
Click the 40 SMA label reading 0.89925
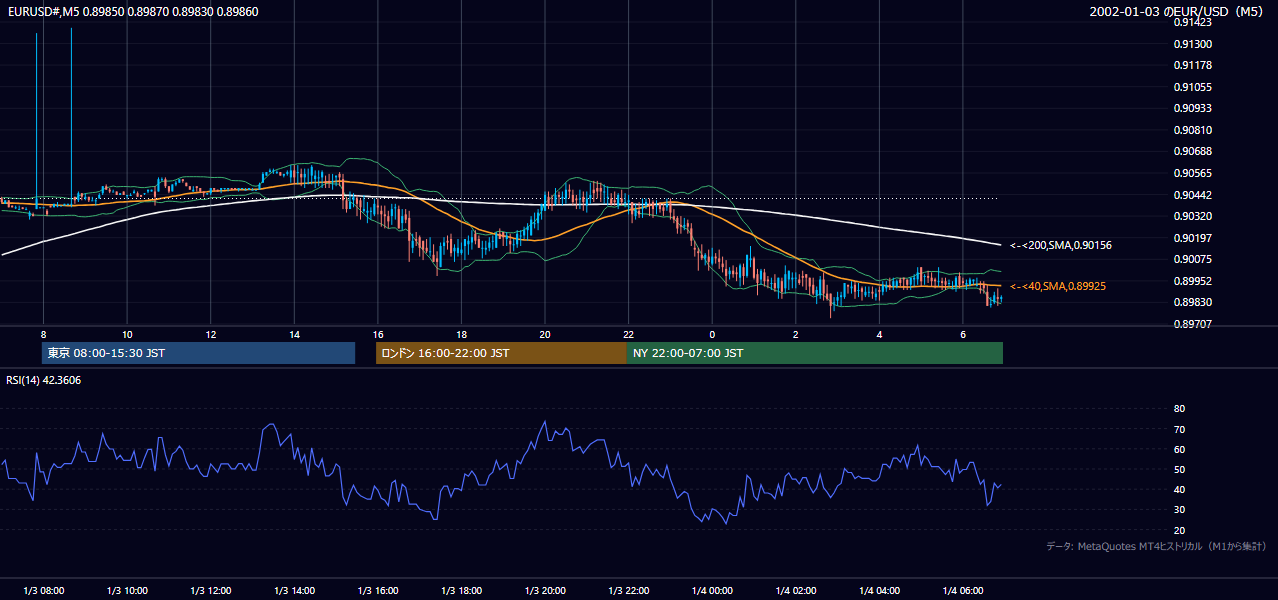[x=1057, y=286]
